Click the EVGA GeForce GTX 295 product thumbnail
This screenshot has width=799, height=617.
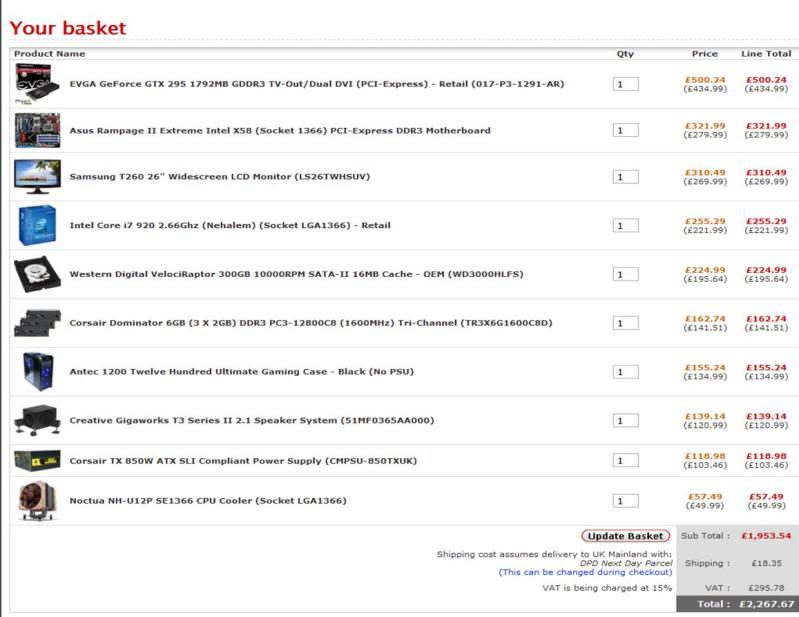37,84
